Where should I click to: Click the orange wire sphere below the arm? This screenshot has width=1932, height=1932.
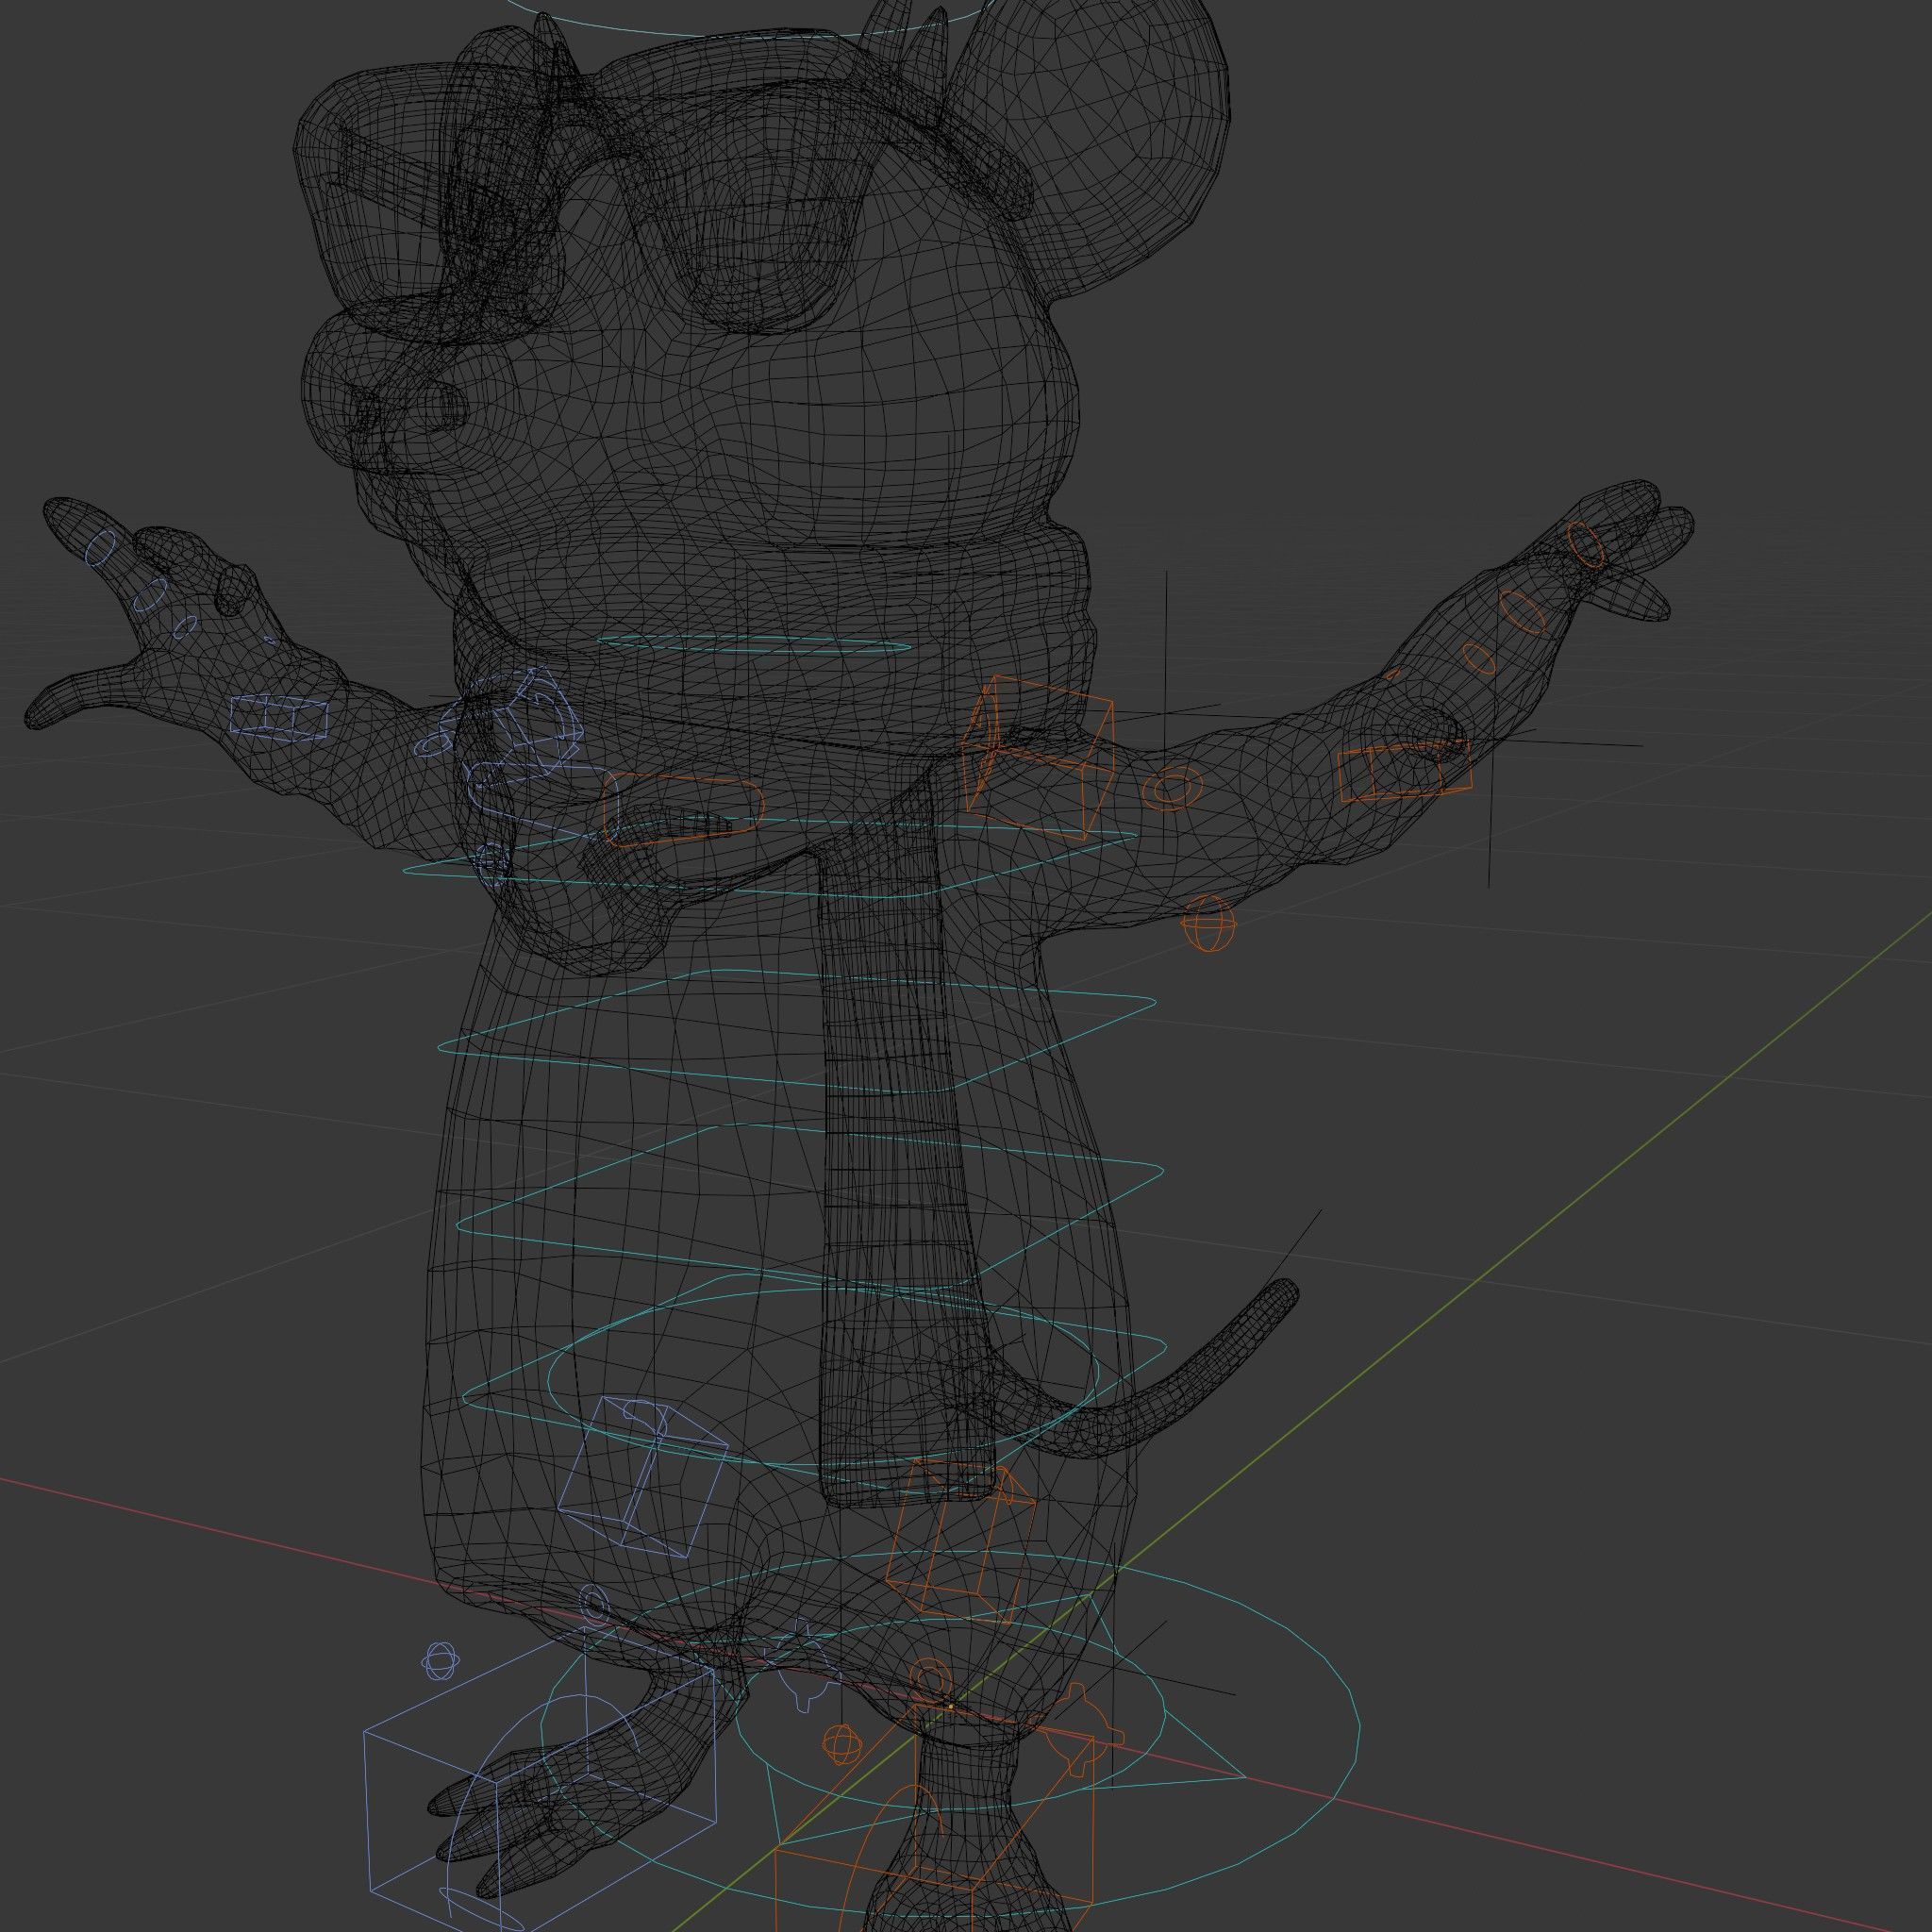click(1209, 923)
